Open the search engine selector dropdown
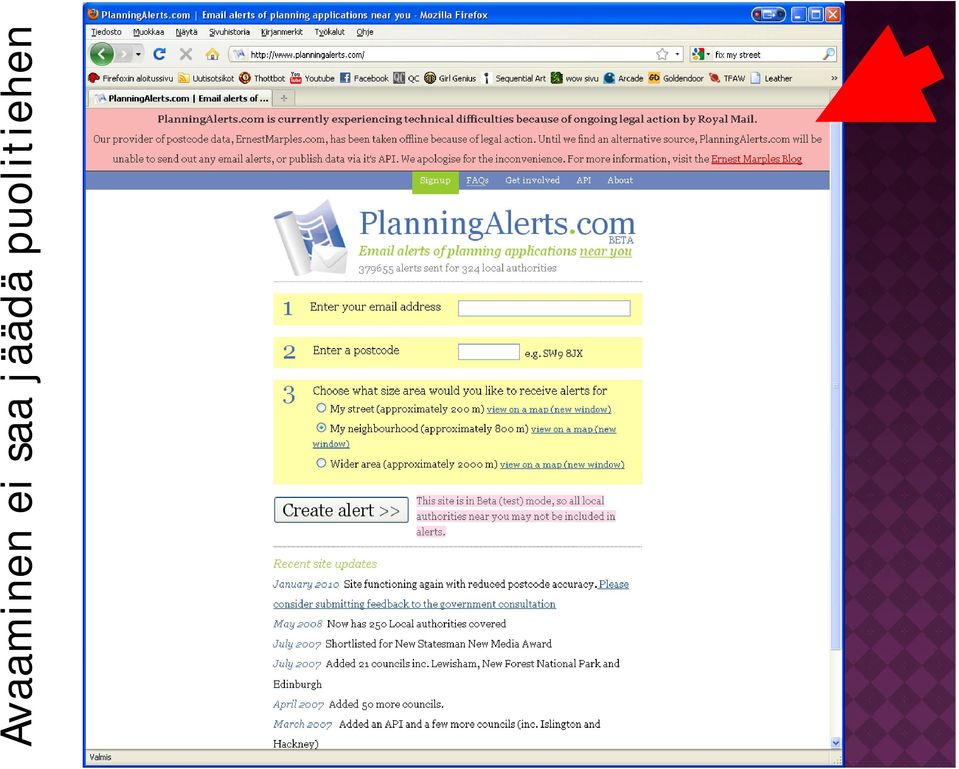This screenshot has width=959, height=769. pyautogui.click(x=701, y=54)
